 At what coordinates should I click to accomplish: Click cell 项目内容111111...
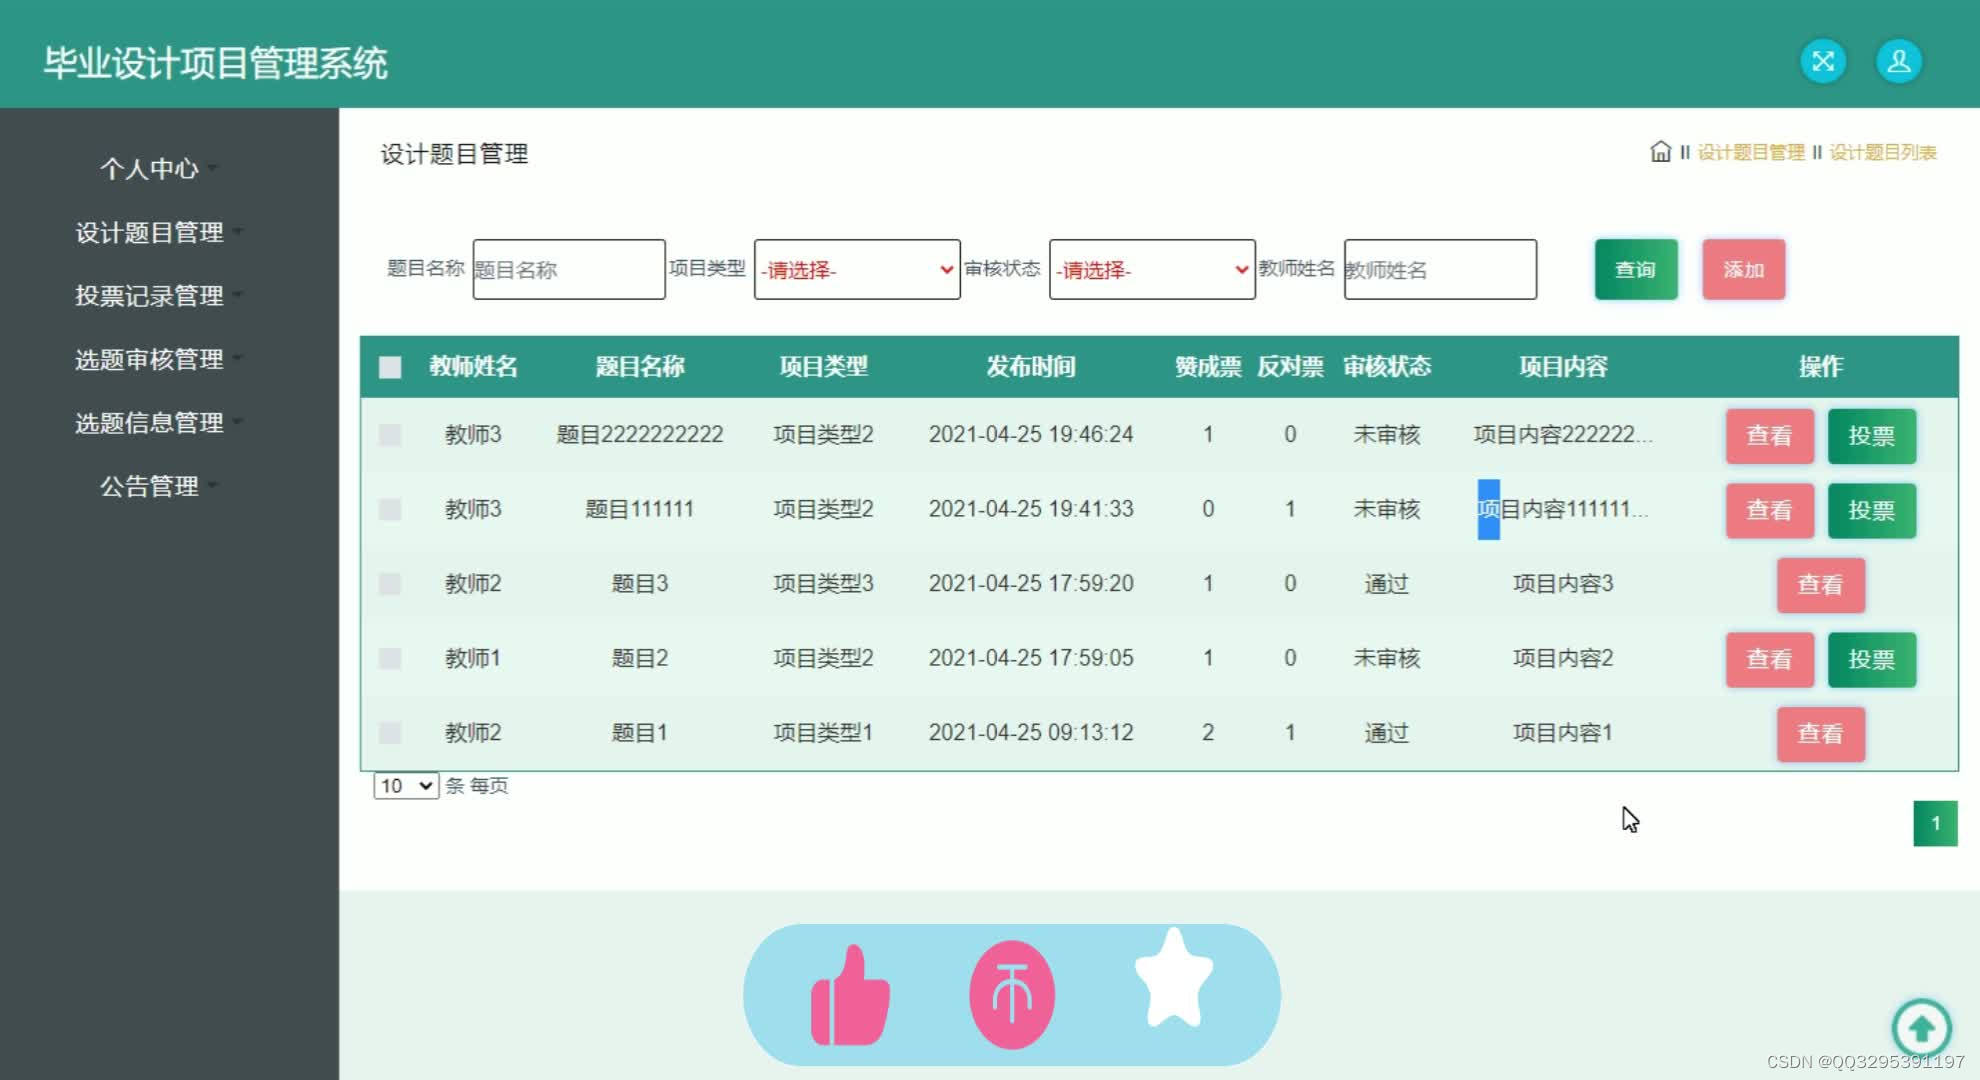pyautogui.click(x=1563, y=510)
